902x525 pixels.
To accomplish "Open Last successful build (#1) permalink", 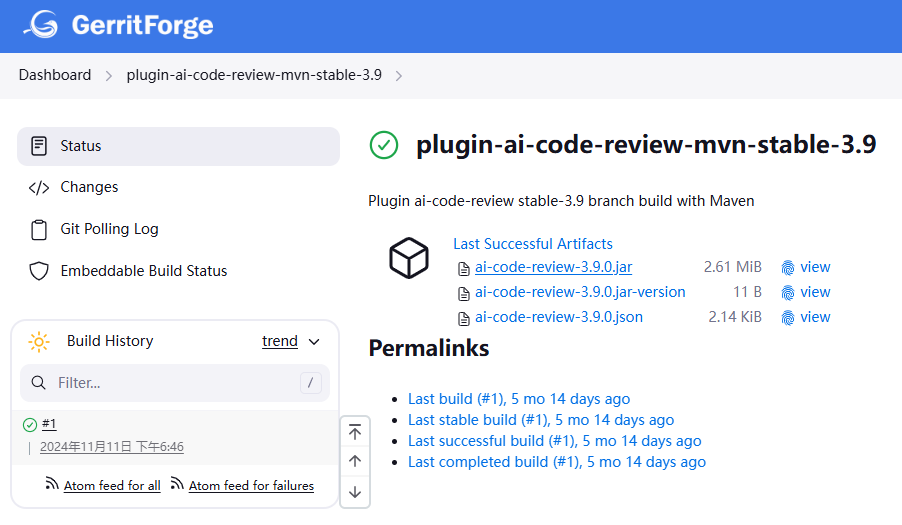I will [x=555, y=441].
